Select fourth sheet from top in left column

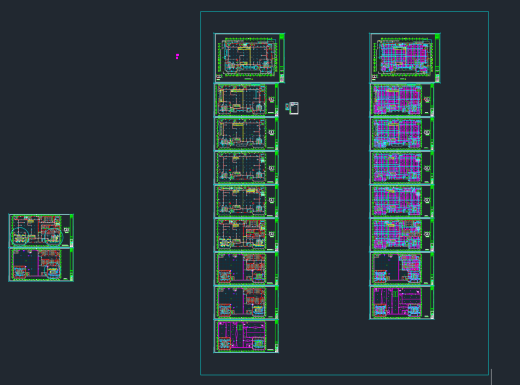[246, 168]
